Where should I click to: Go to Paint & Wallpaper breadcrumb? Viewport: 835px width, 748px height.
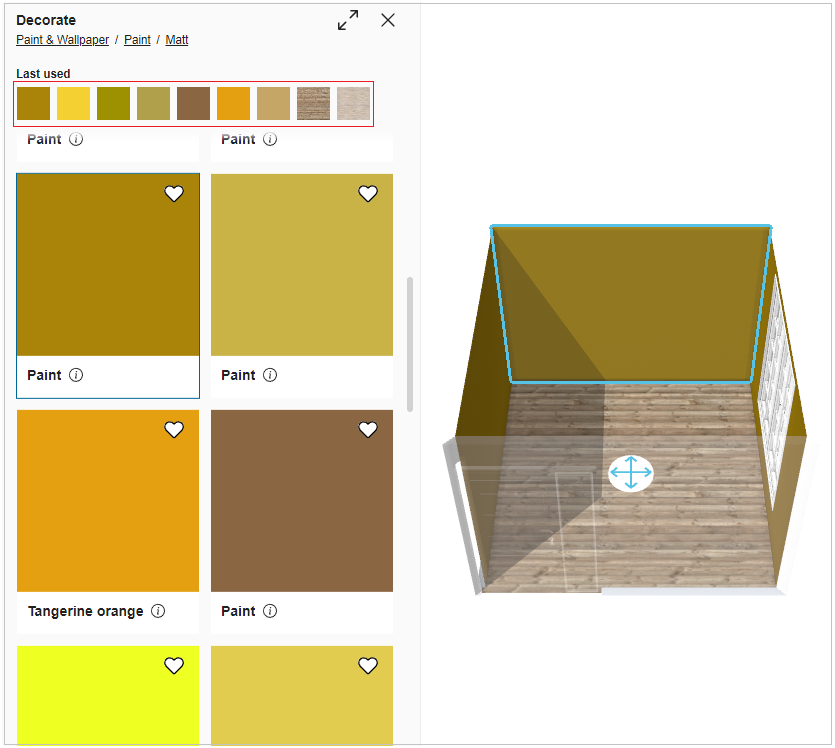click(x=62, y=40)
